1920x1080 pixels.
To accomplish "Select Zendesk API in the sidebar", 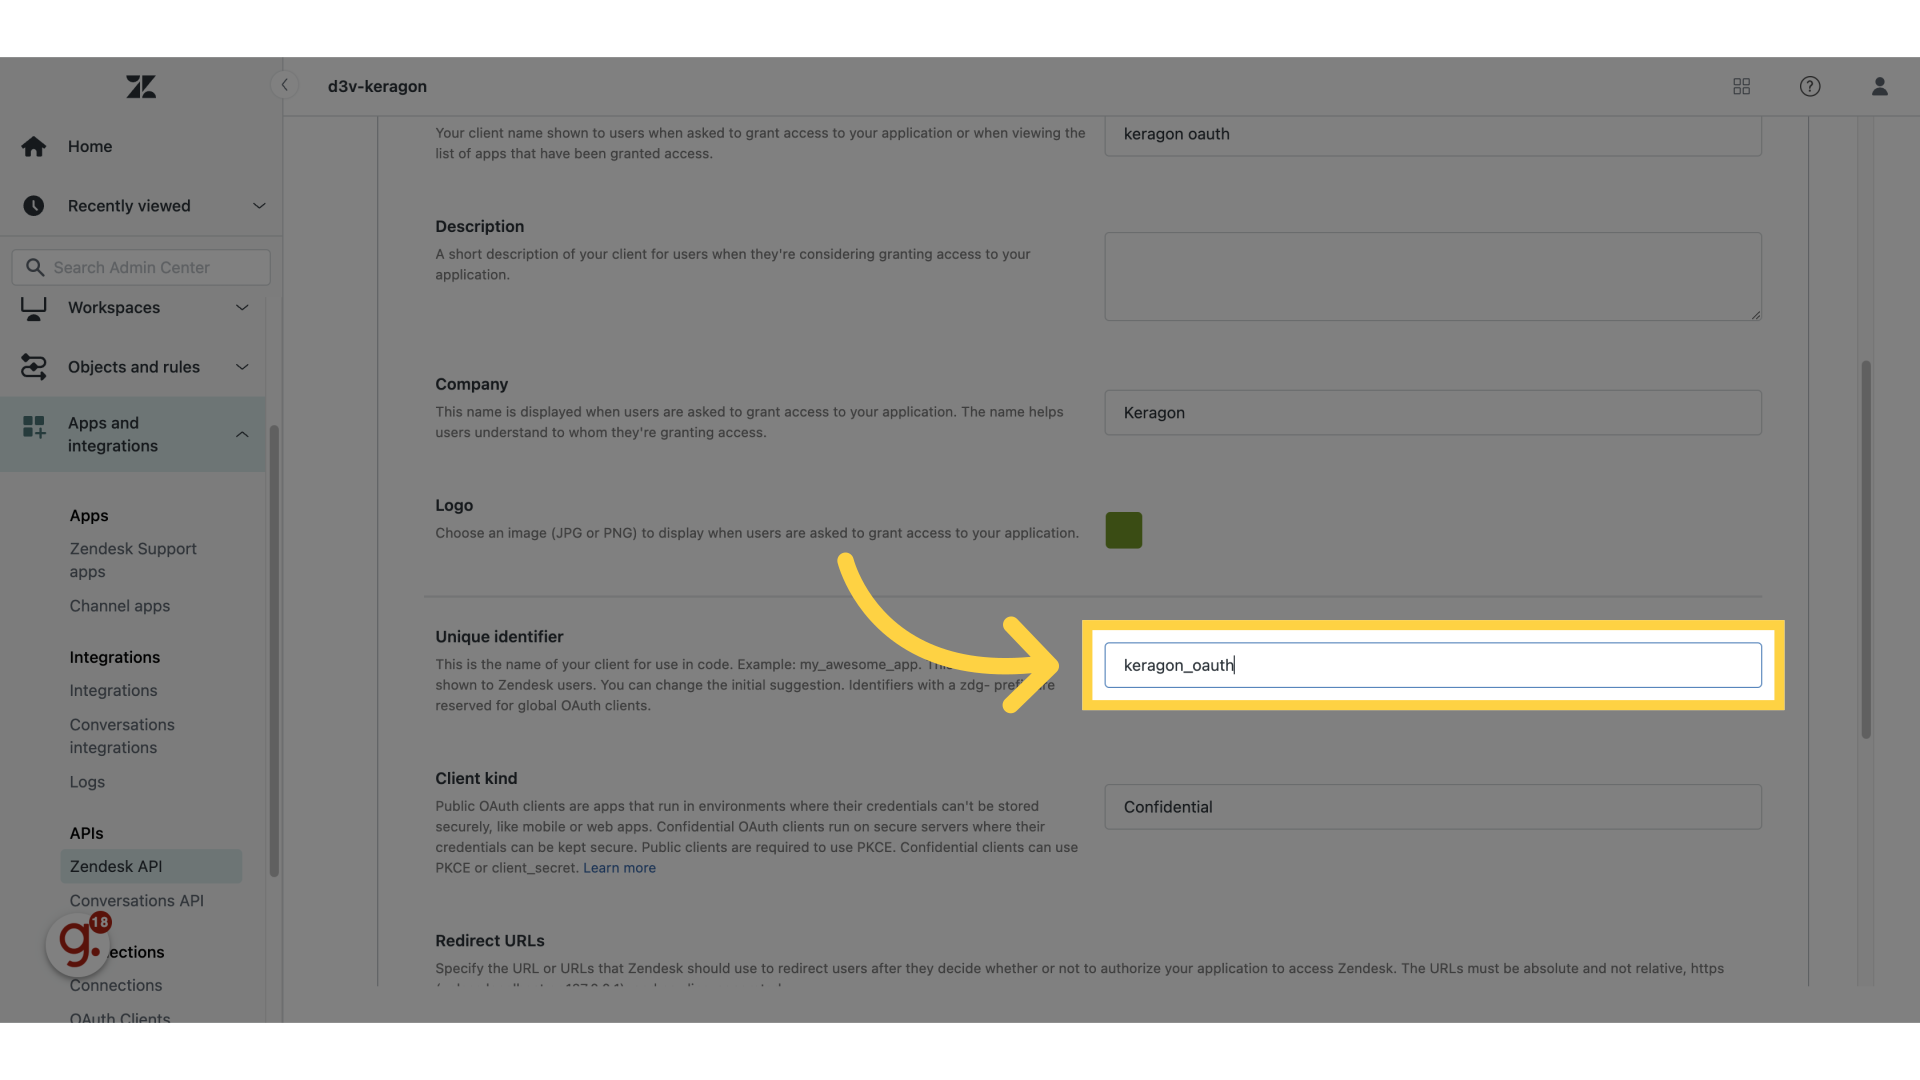I will (x=151, y=867).
